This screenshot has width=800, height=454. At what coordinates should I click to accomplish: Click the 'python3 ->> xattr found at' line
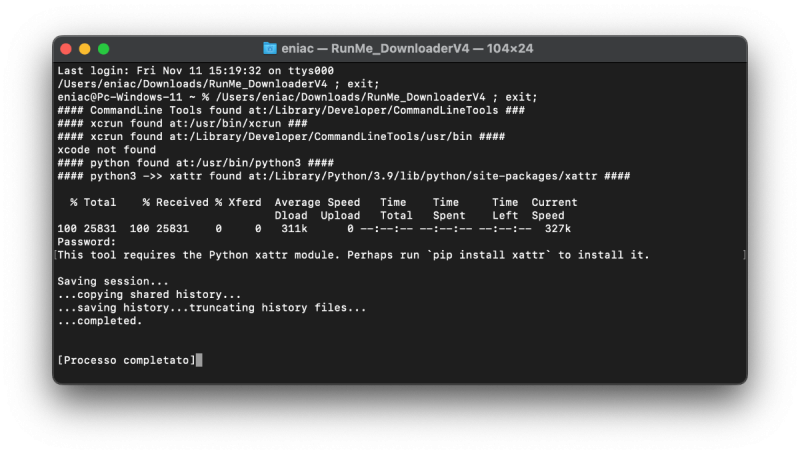344,176
